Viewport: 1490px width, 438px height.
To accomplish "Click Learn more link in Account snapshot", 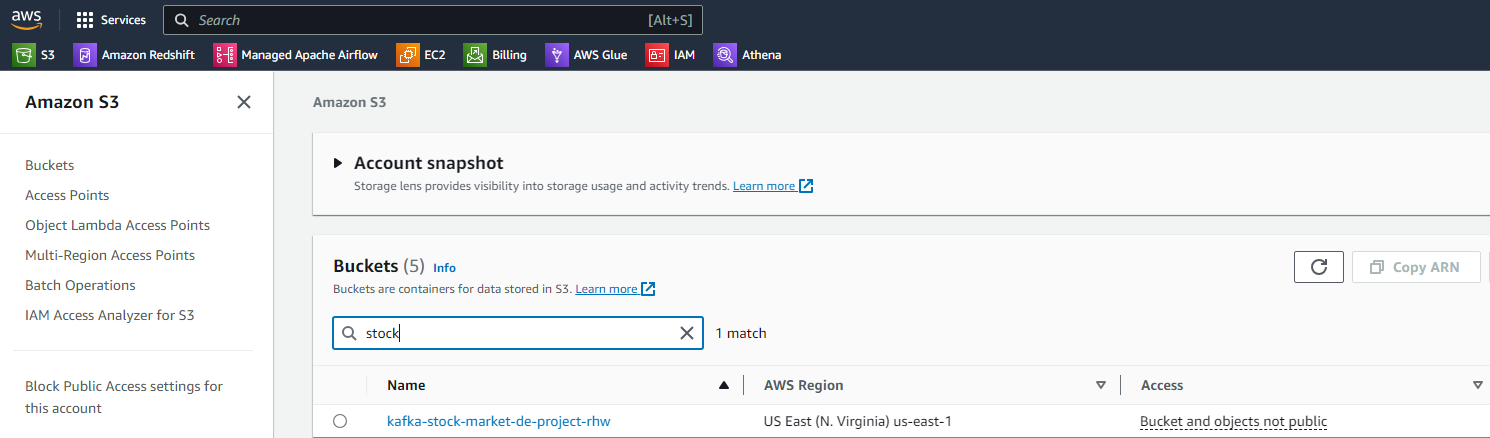I will click(x=764, y=186).
